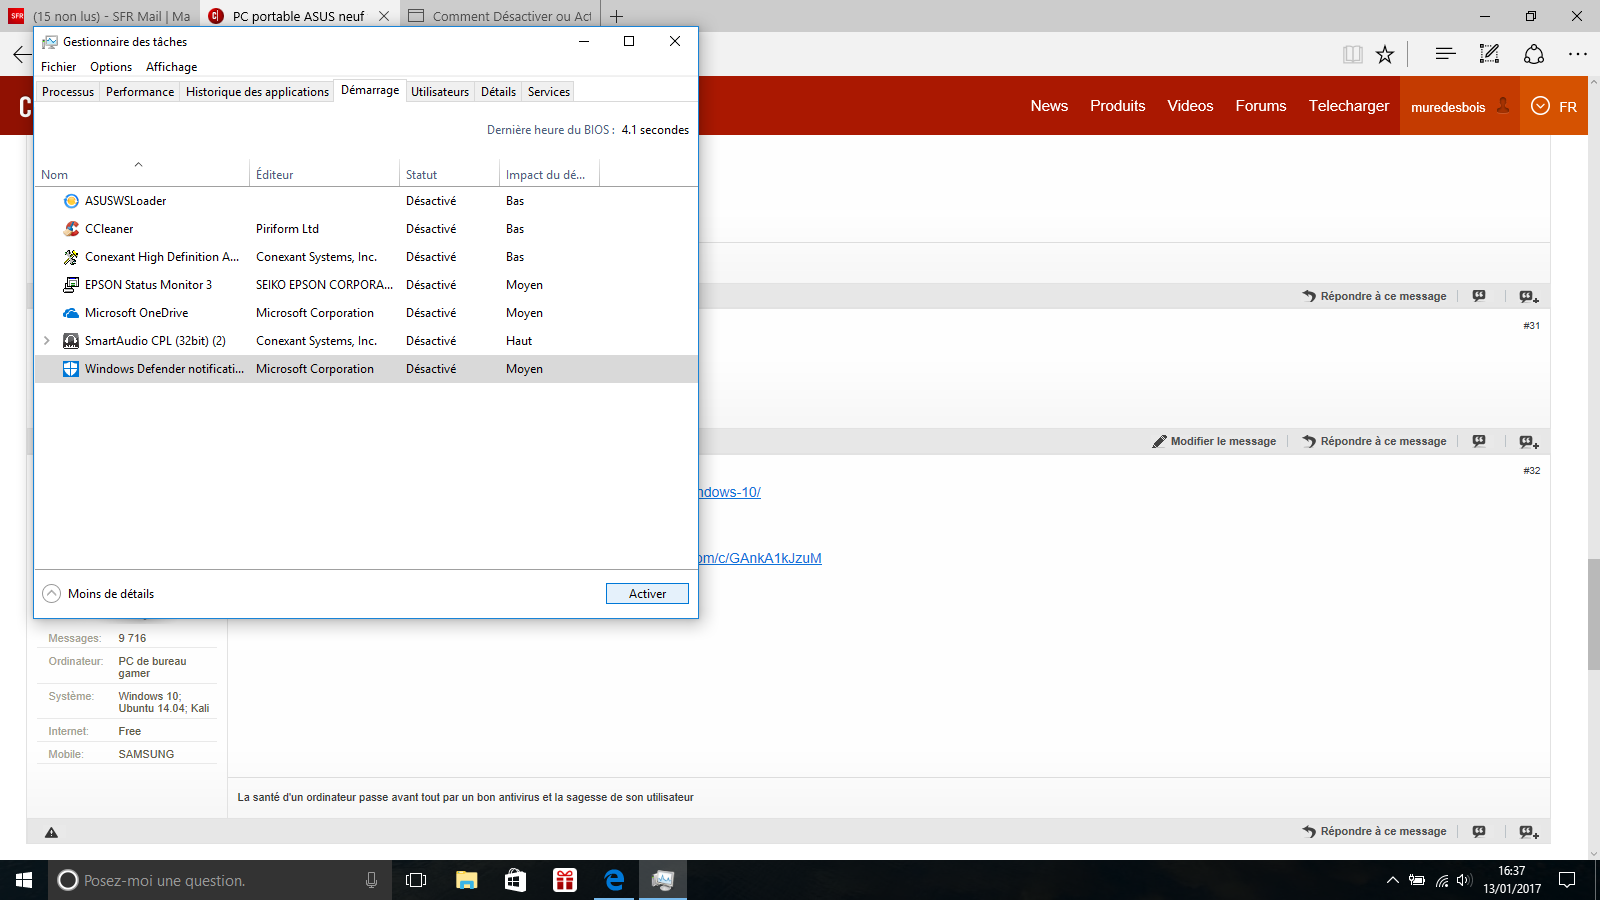Open the FR language dropdown
Screen dimensions: 1600x900
(x=1554, y=106)
